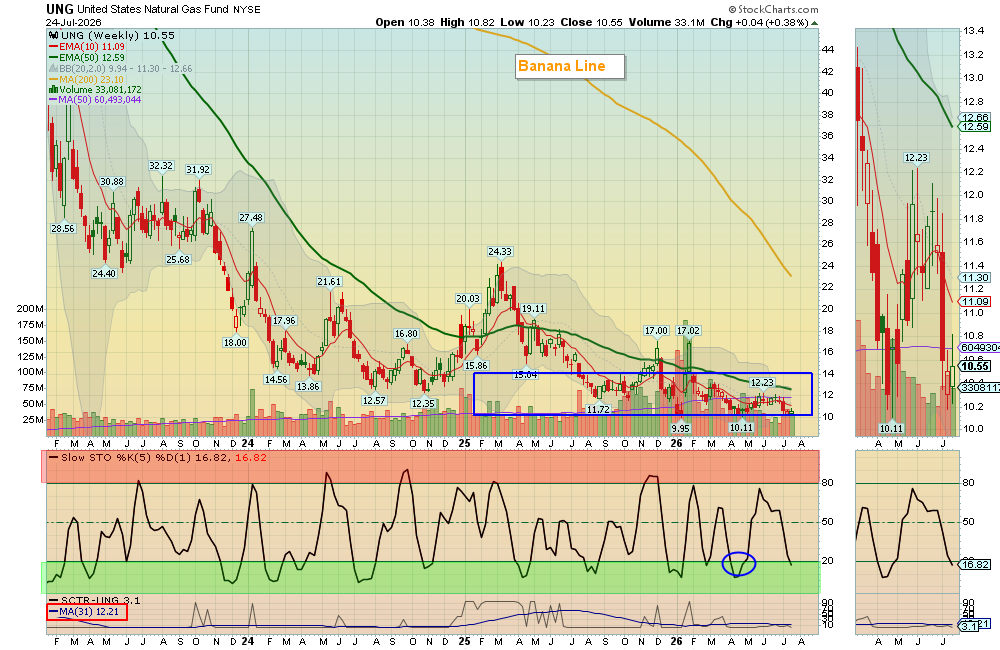Screen dimensions: 1000x650
Task: Click the 28.56 low price label
Action: click(63, 228)
